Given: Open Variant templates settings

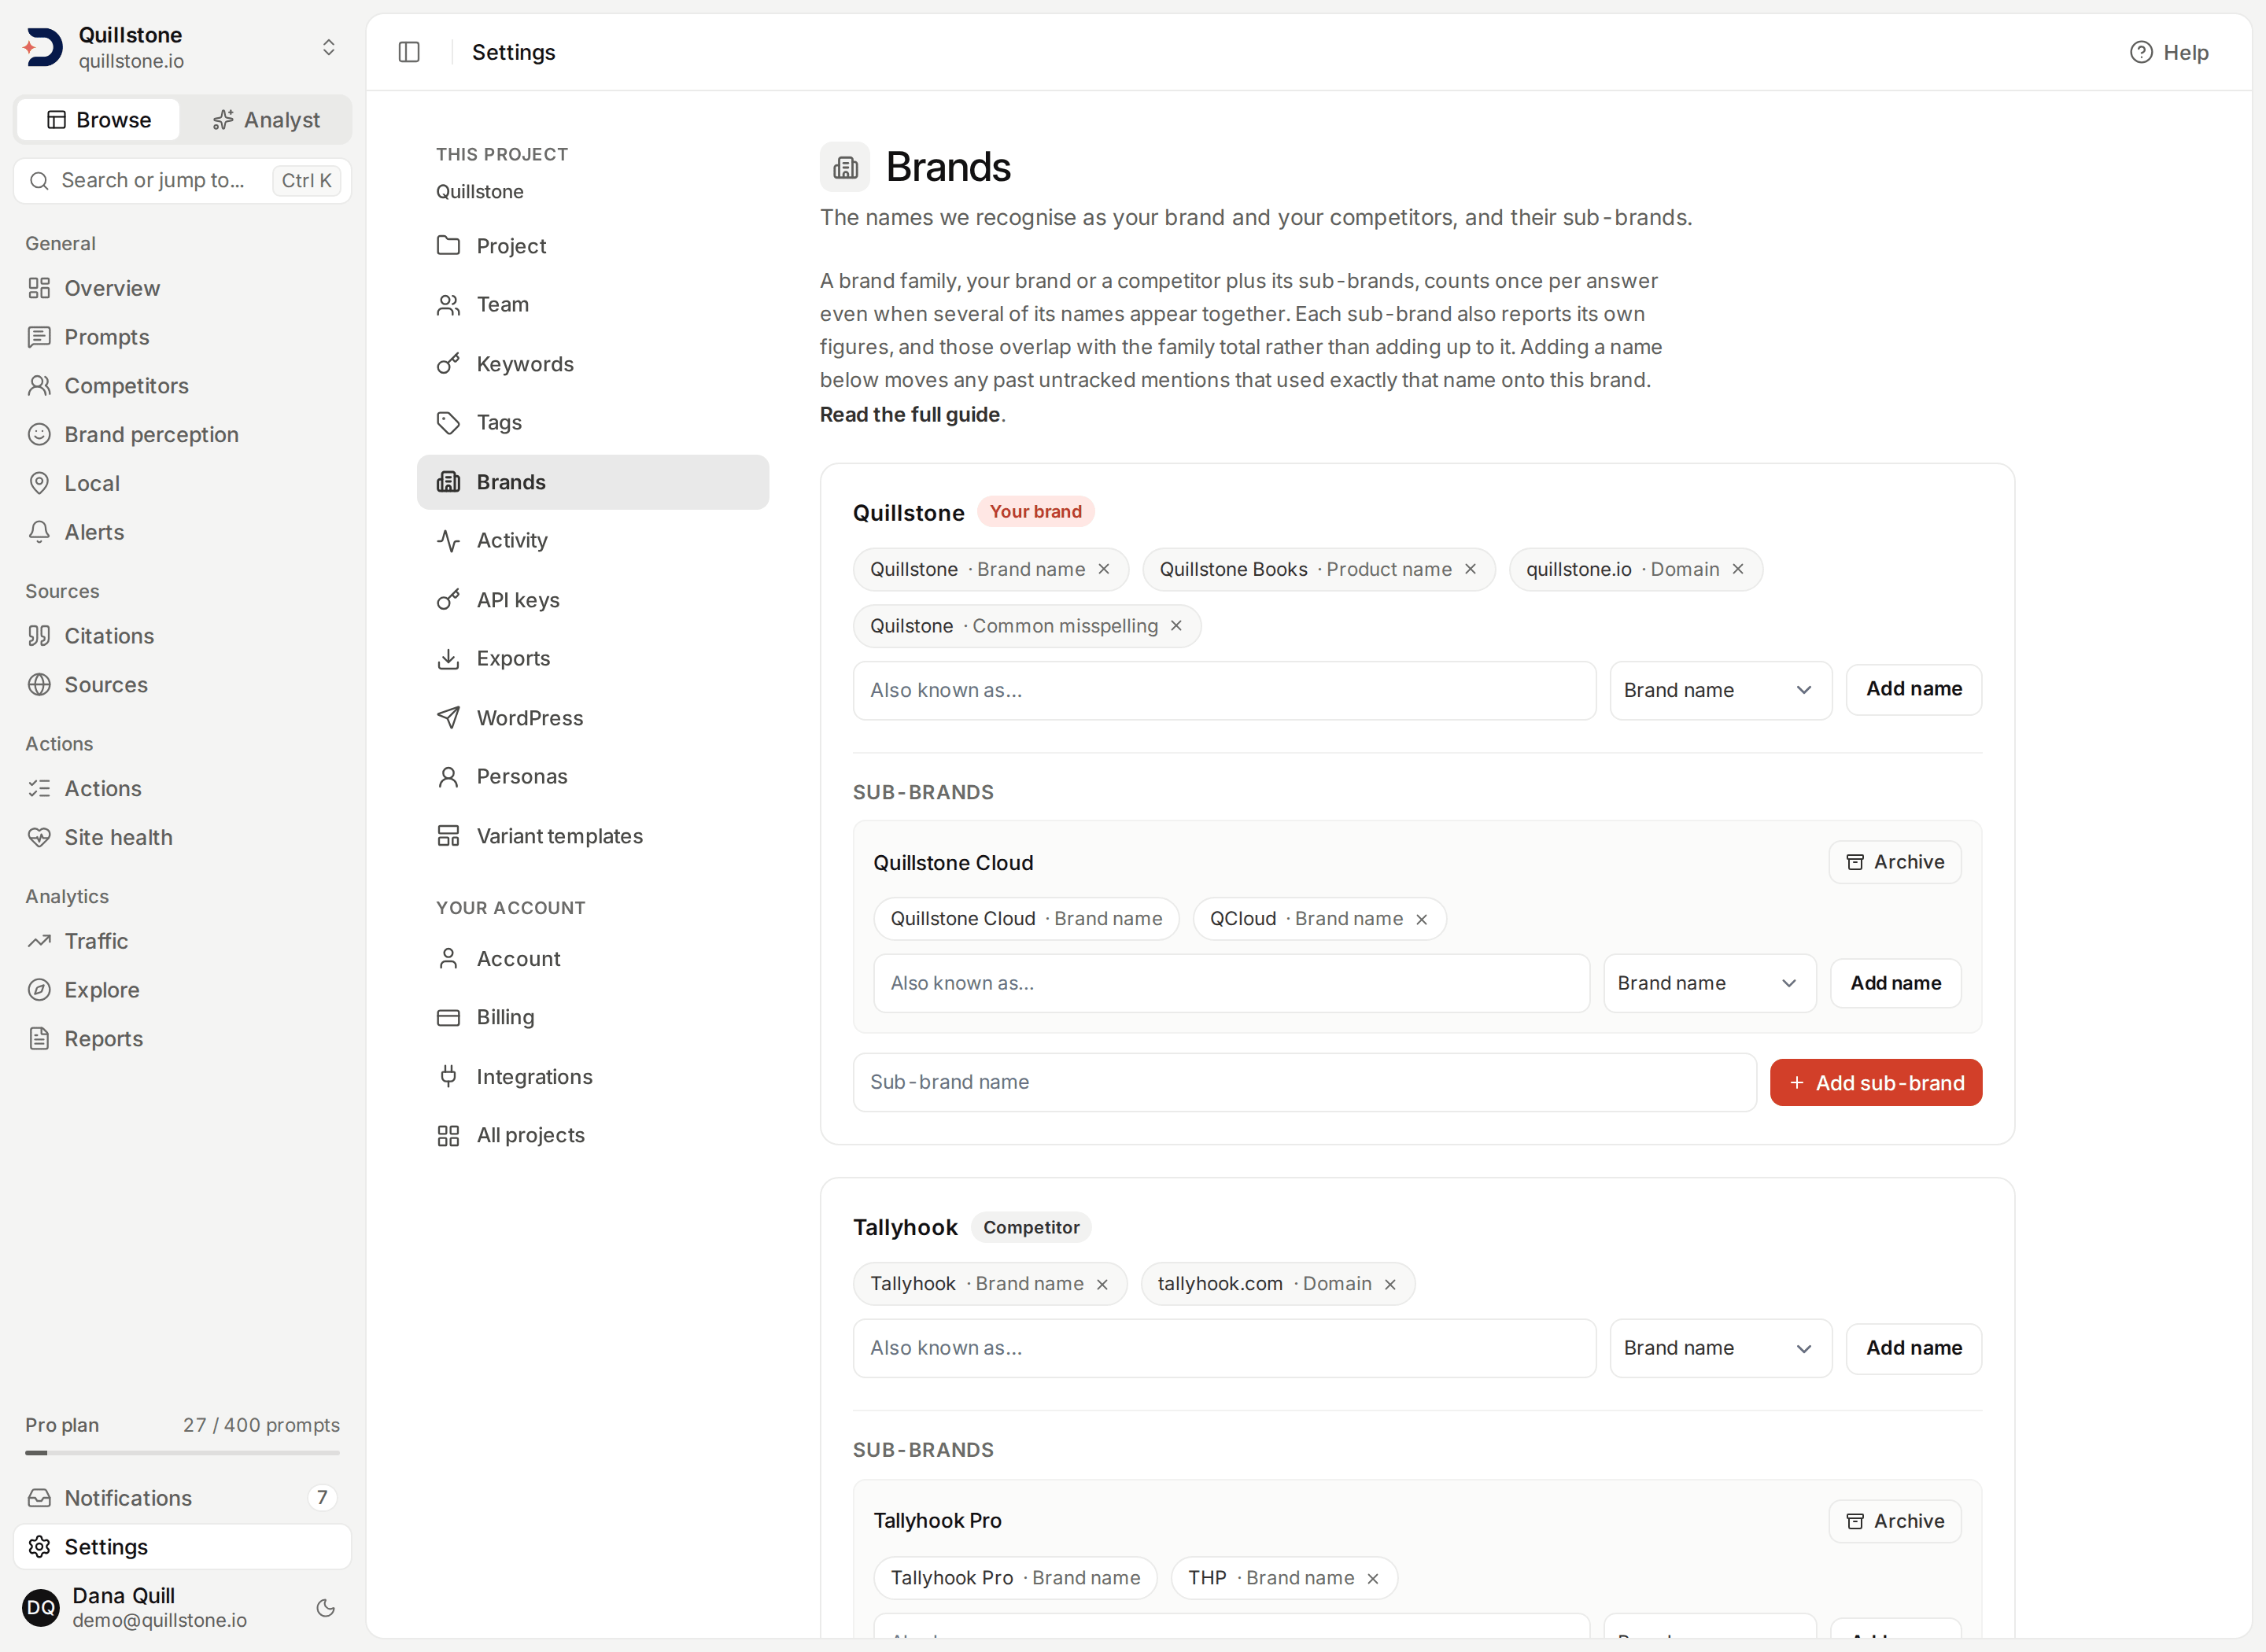Looking at the screenshot, I should (x=593, y=836).
